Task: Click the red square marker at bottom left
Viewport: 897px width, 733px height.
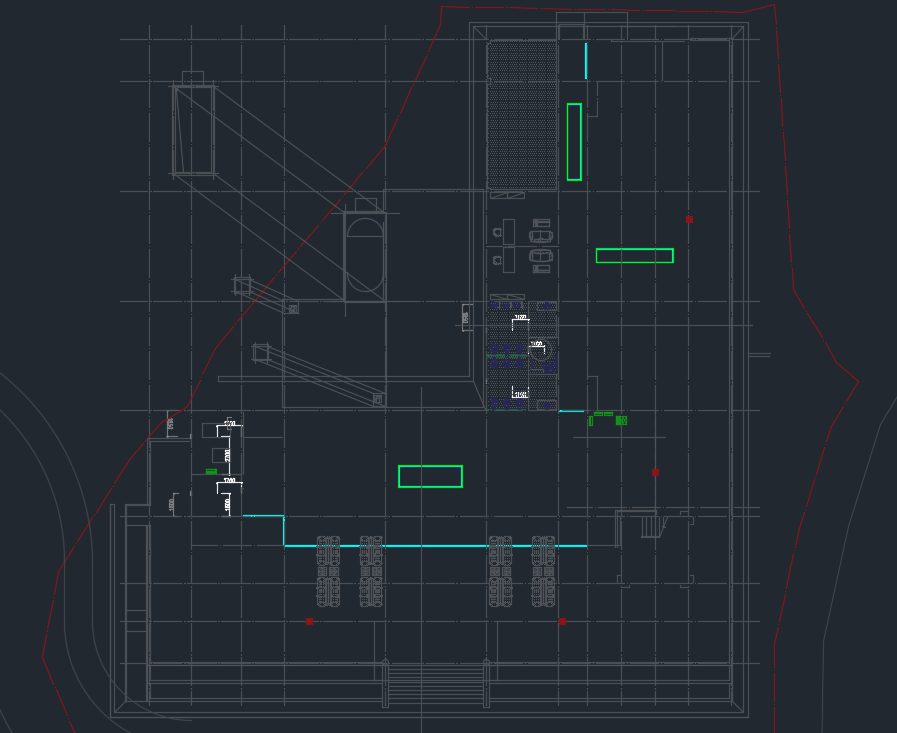Action: point(309,622)
